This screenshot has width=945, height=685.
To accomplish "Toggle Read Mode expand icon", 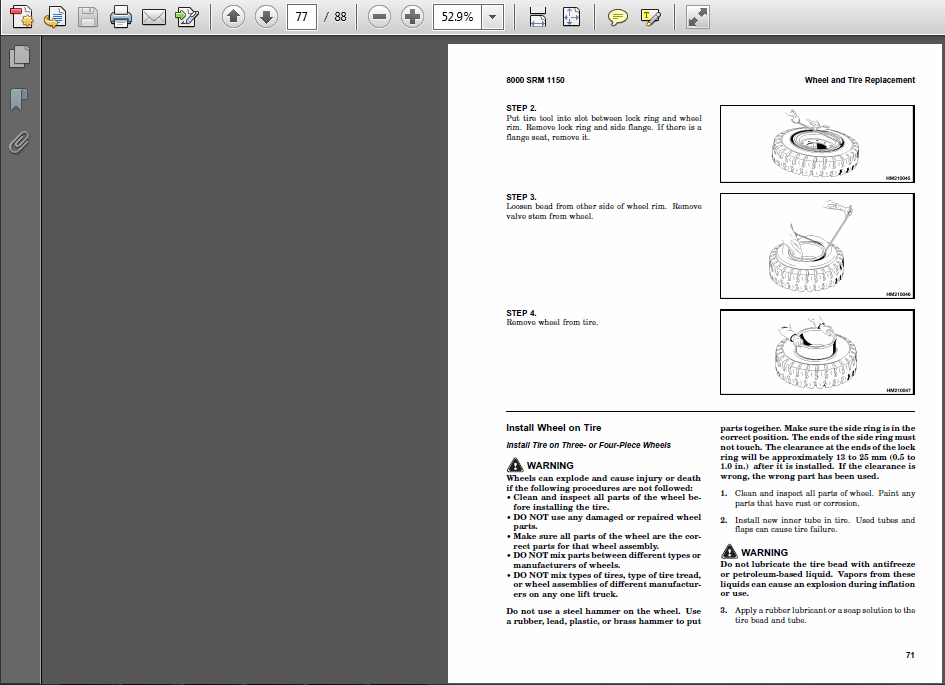I will pyautogui.click(x=697, y=17).
